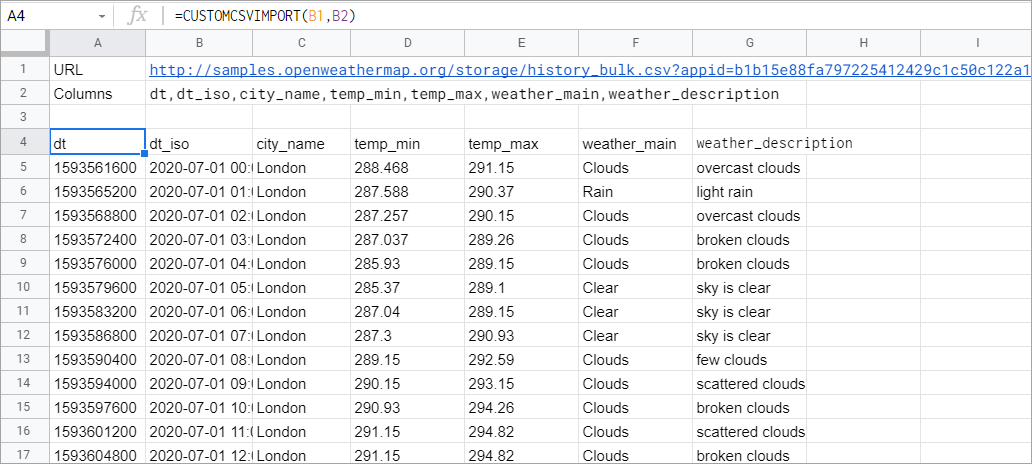The image size is (1032, 464).
Task: Select column E header
Action: (x=521, y=43)
